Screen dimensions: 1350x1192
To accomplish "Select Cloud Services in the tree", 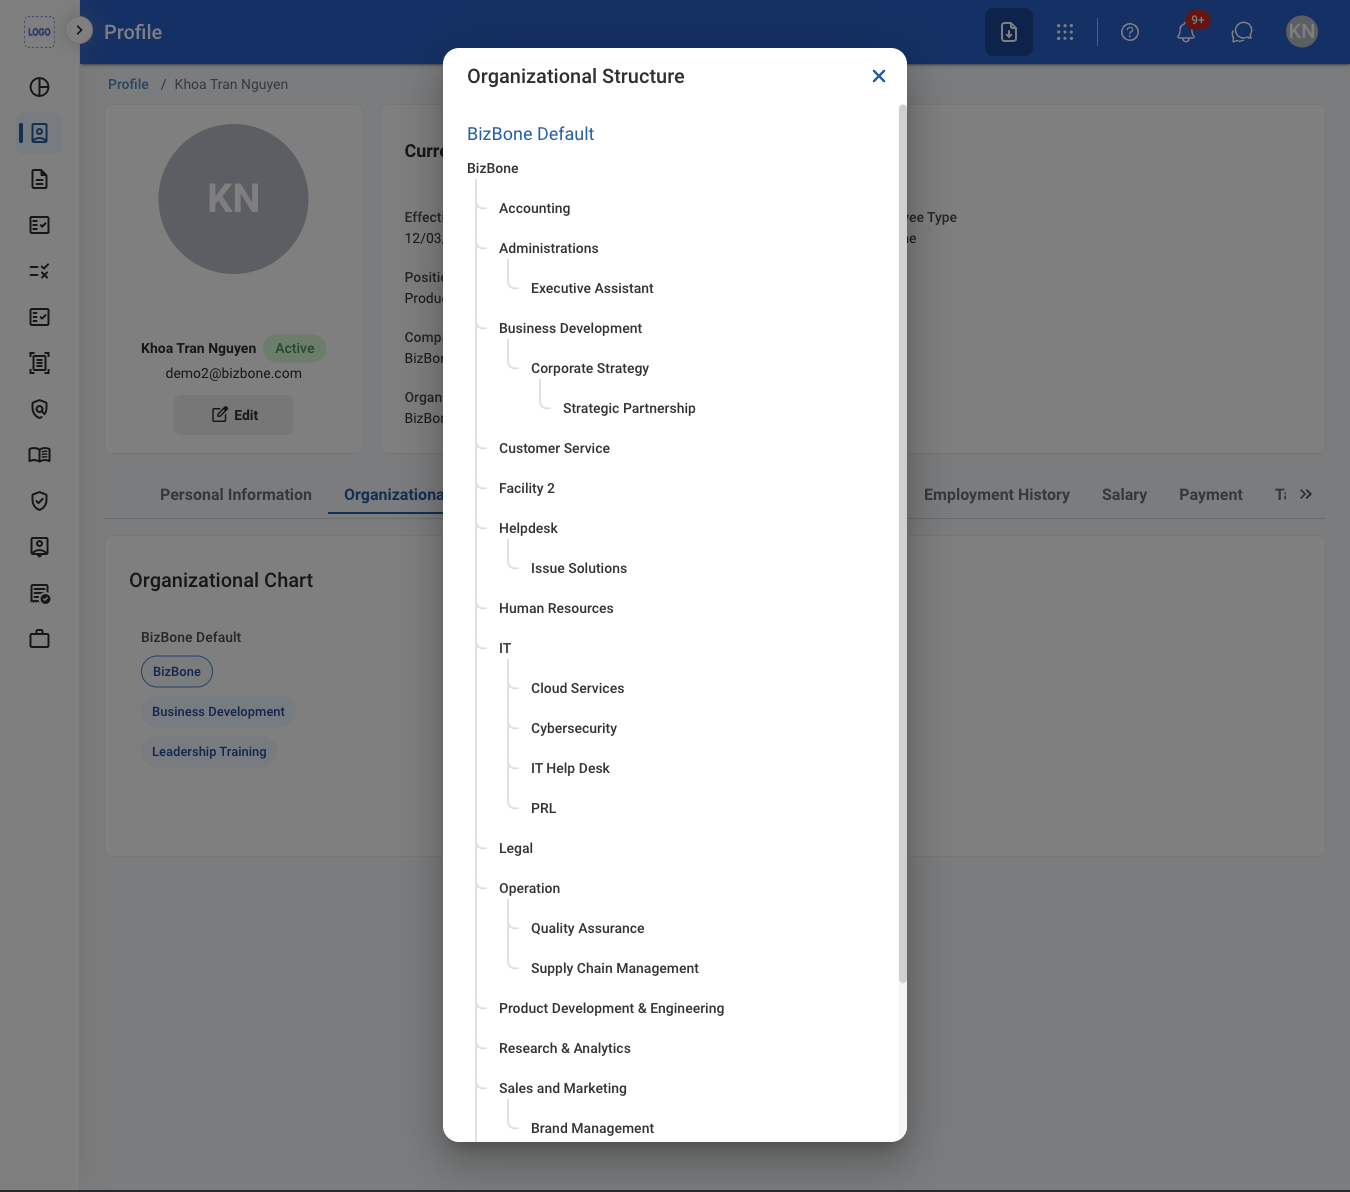I will [577, 688].
